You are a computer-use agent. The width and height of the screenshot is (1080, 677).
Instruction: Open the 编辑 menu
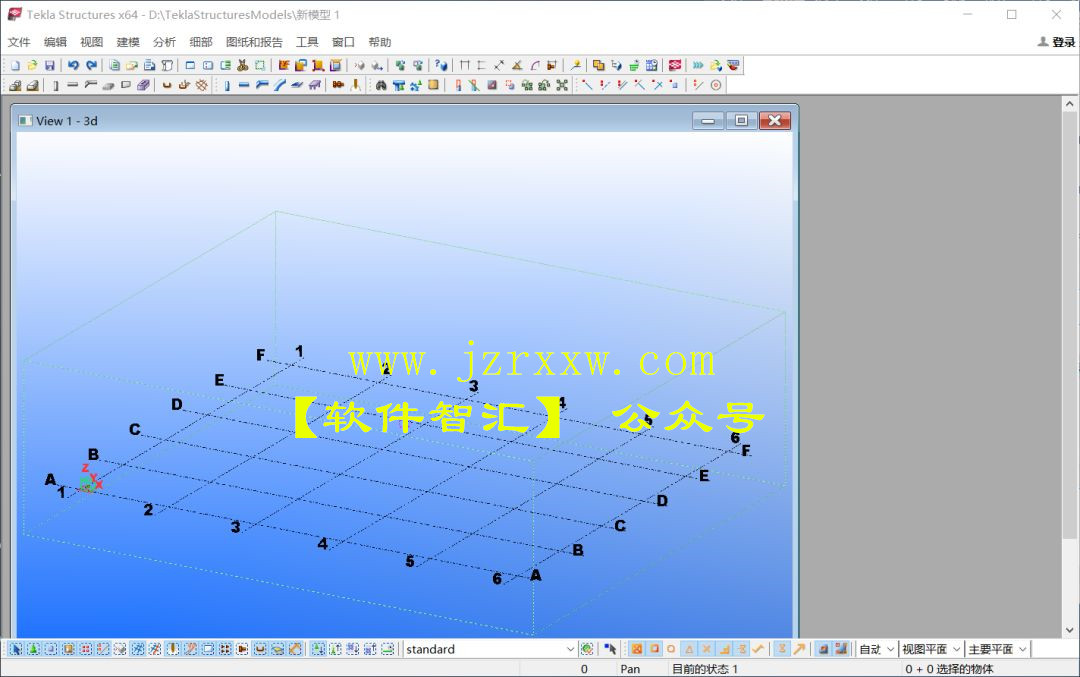55,42
